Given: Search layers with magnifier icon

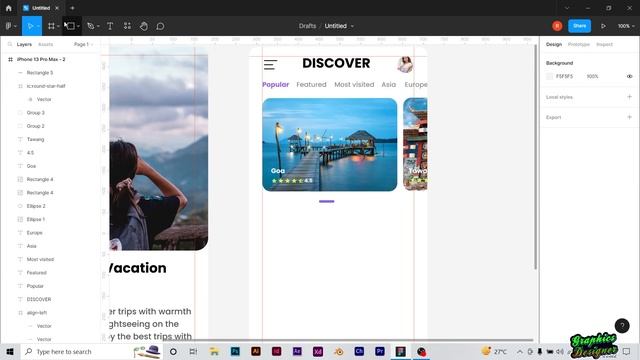Looking at the screenshot, I should click(x=10, y=44).
